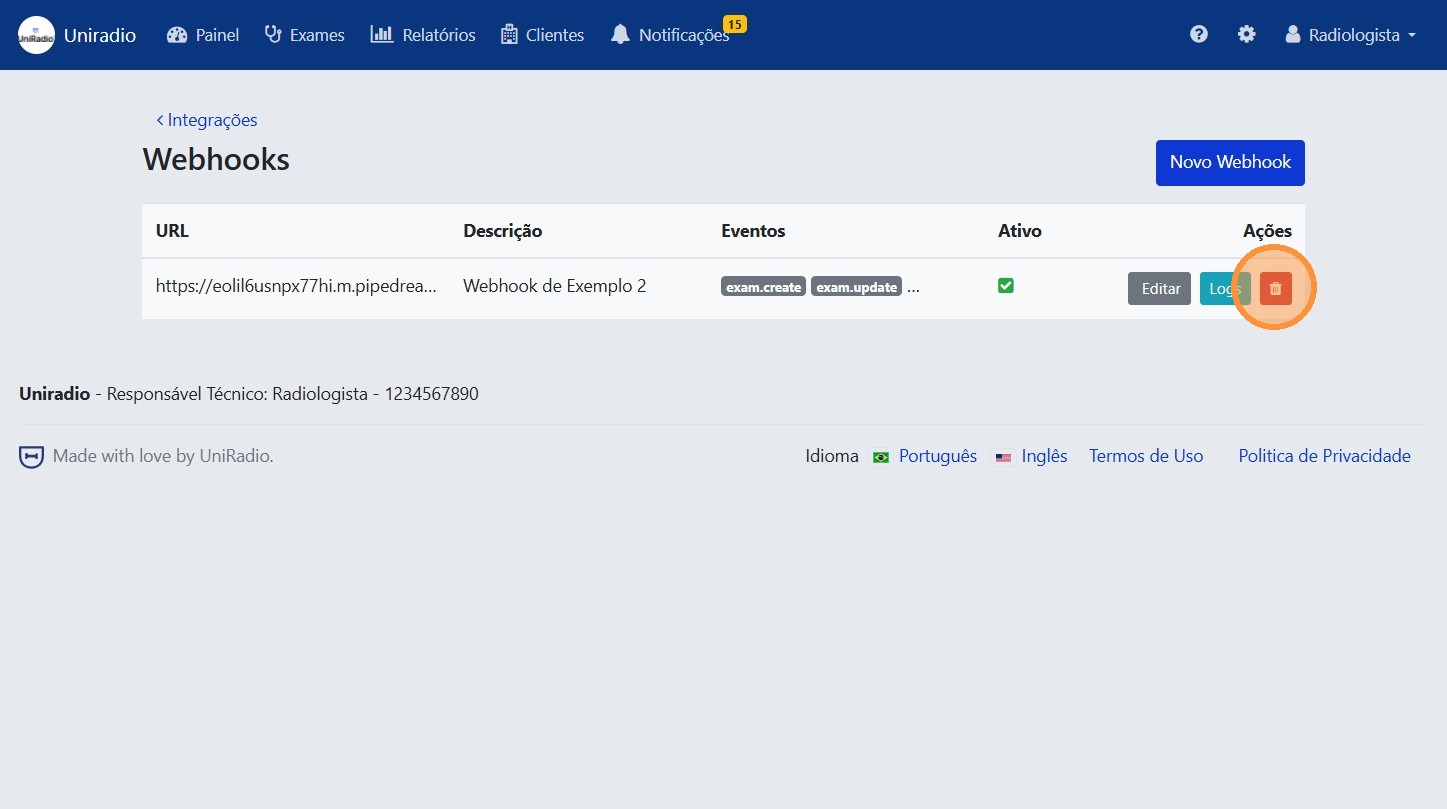Open settings via the gear icon
The width and height of the screenshot is (1447, 809).
coord(1246,33)
